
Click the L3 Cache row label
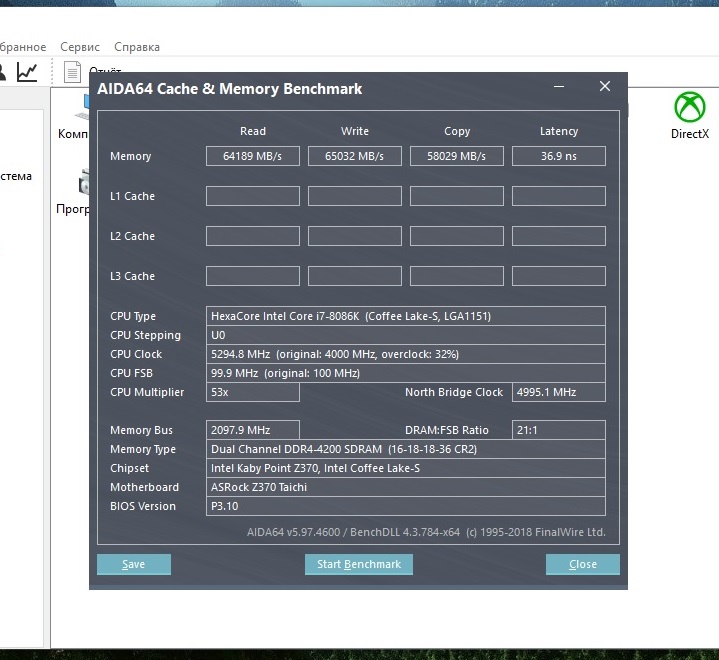tap(132, 276)
